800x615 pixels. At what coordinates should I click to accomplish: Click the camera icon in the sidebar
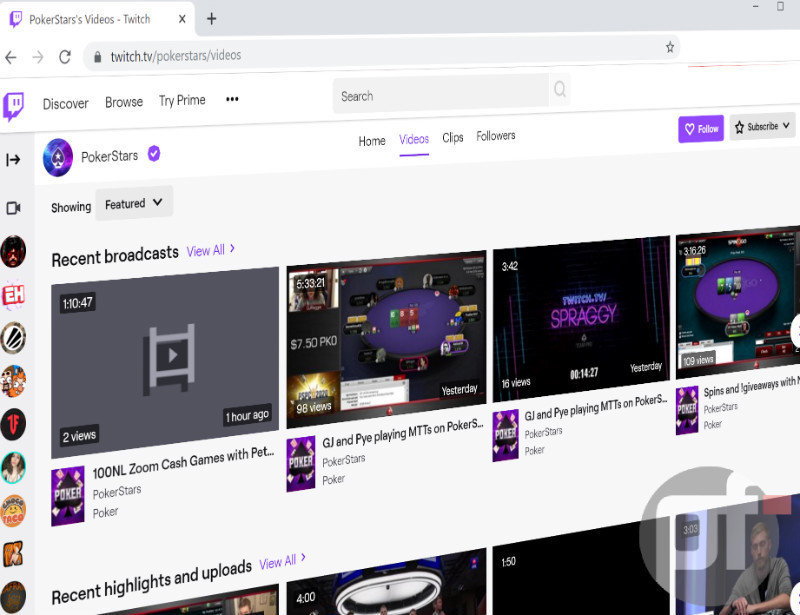point(13,208)
